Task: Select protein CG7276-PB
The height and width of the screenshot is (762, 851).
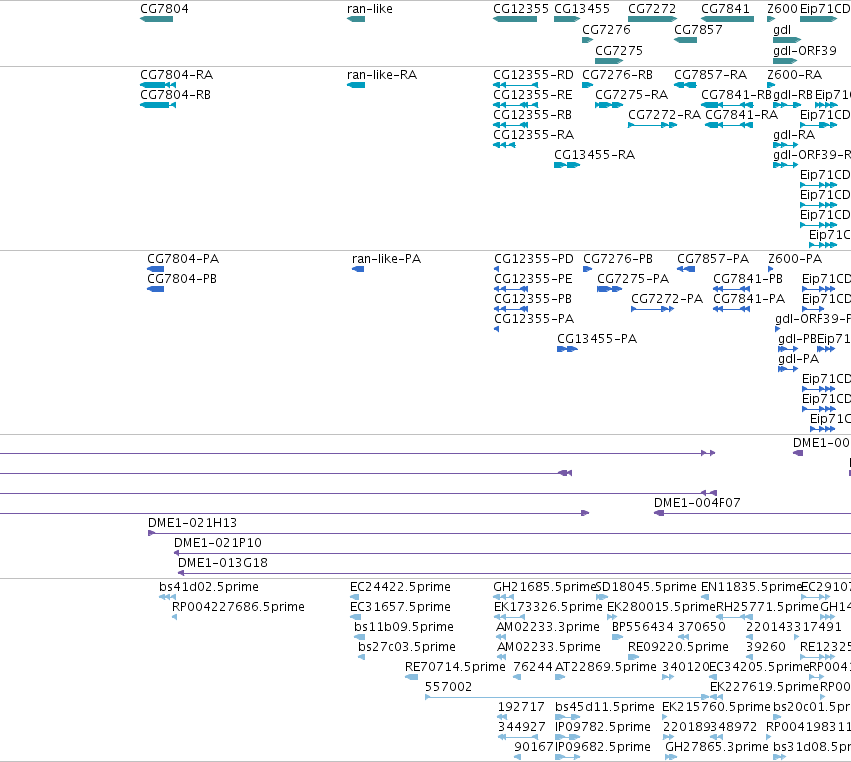Action: pos(618,259)
